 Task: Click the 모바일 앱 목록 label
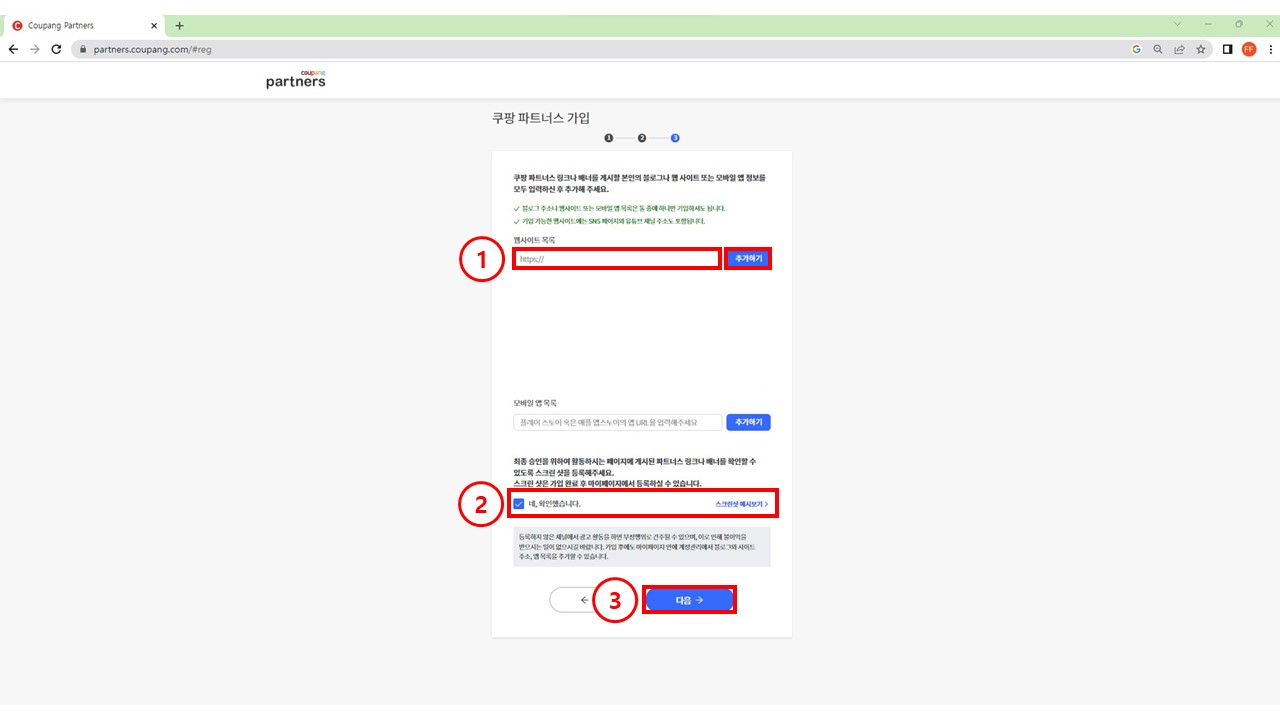(535, 404)
